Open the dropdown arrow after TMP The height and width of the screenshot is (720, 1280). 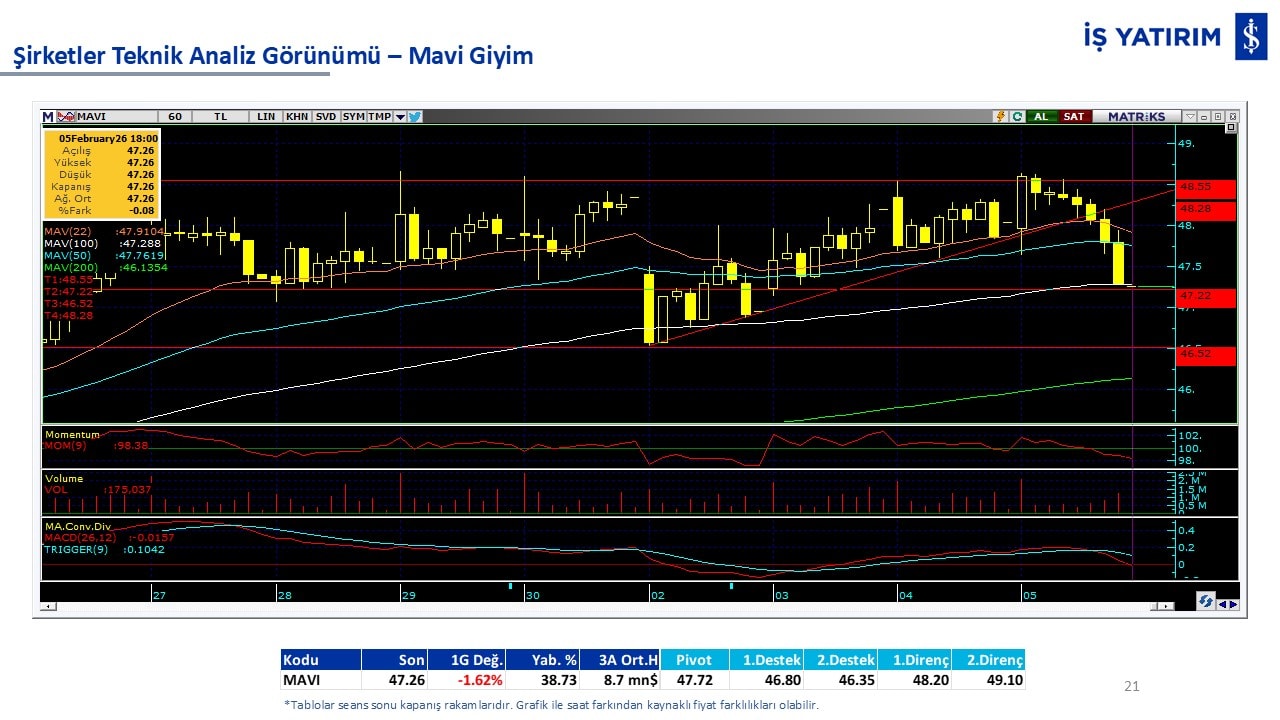coord(400,117)
